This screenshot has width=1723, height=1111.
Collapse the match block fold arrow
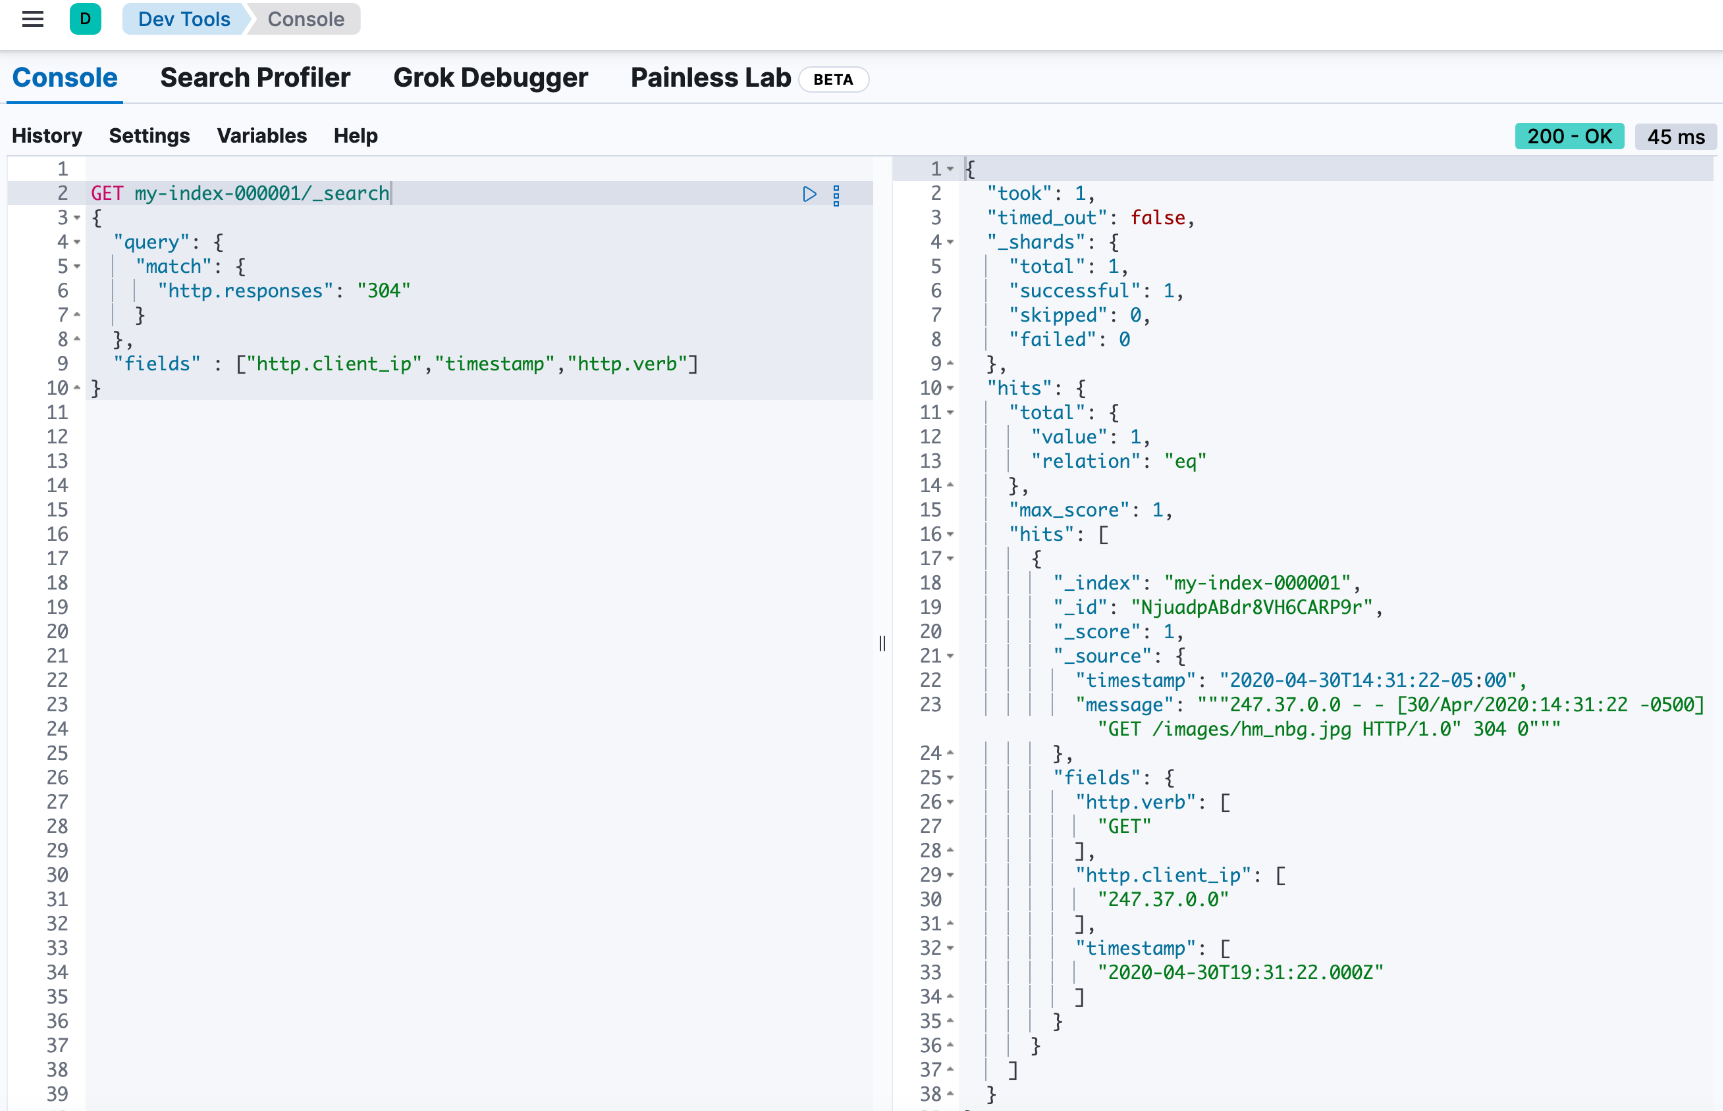pos(77,267)
